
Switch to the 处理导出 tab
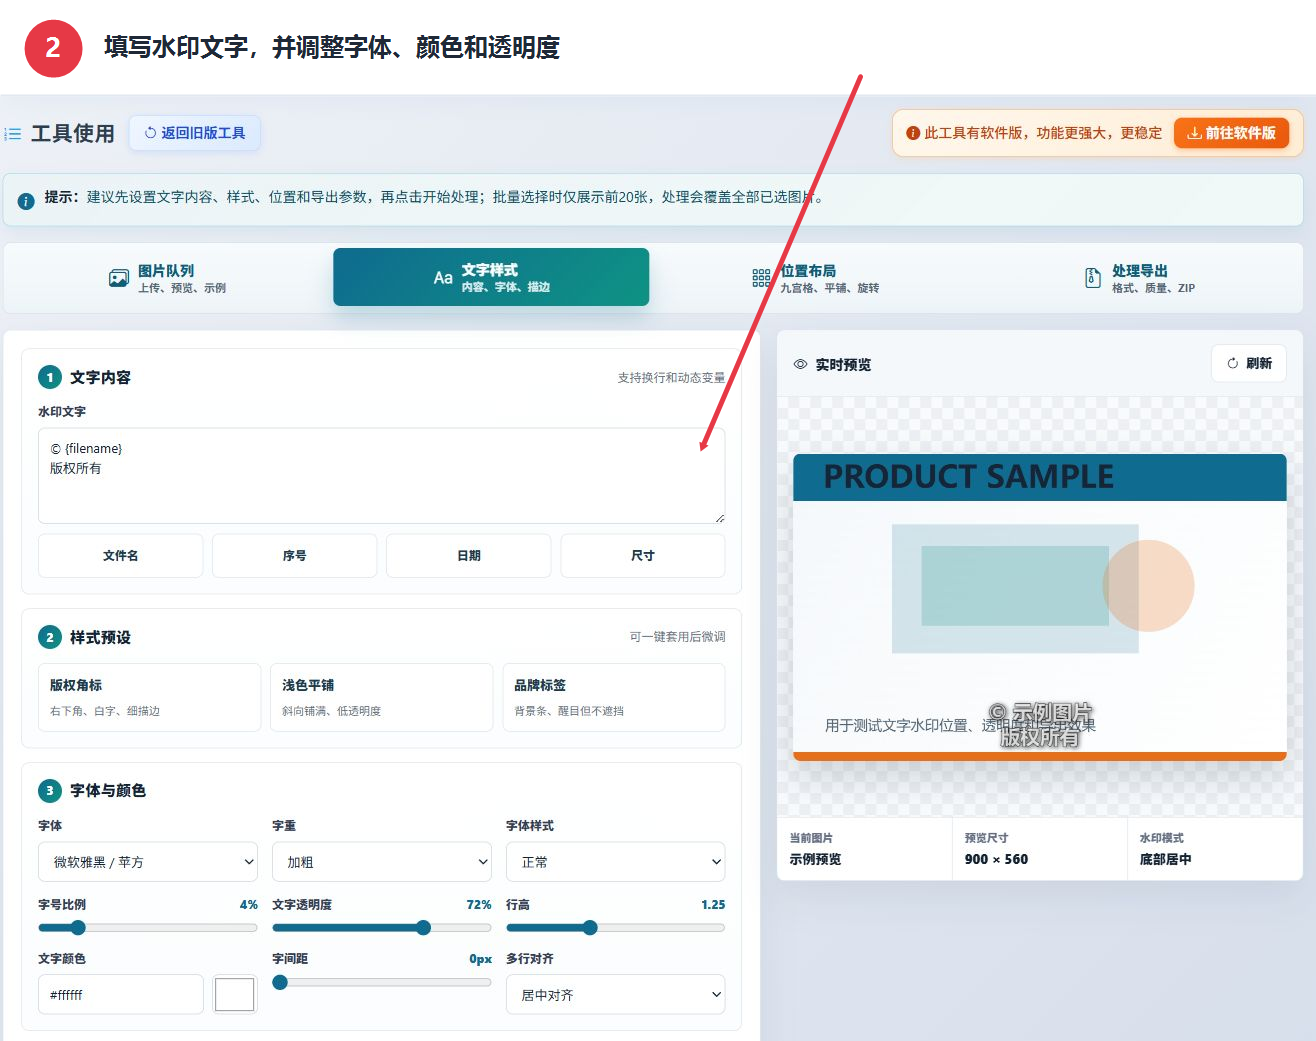pos(1139,278)
